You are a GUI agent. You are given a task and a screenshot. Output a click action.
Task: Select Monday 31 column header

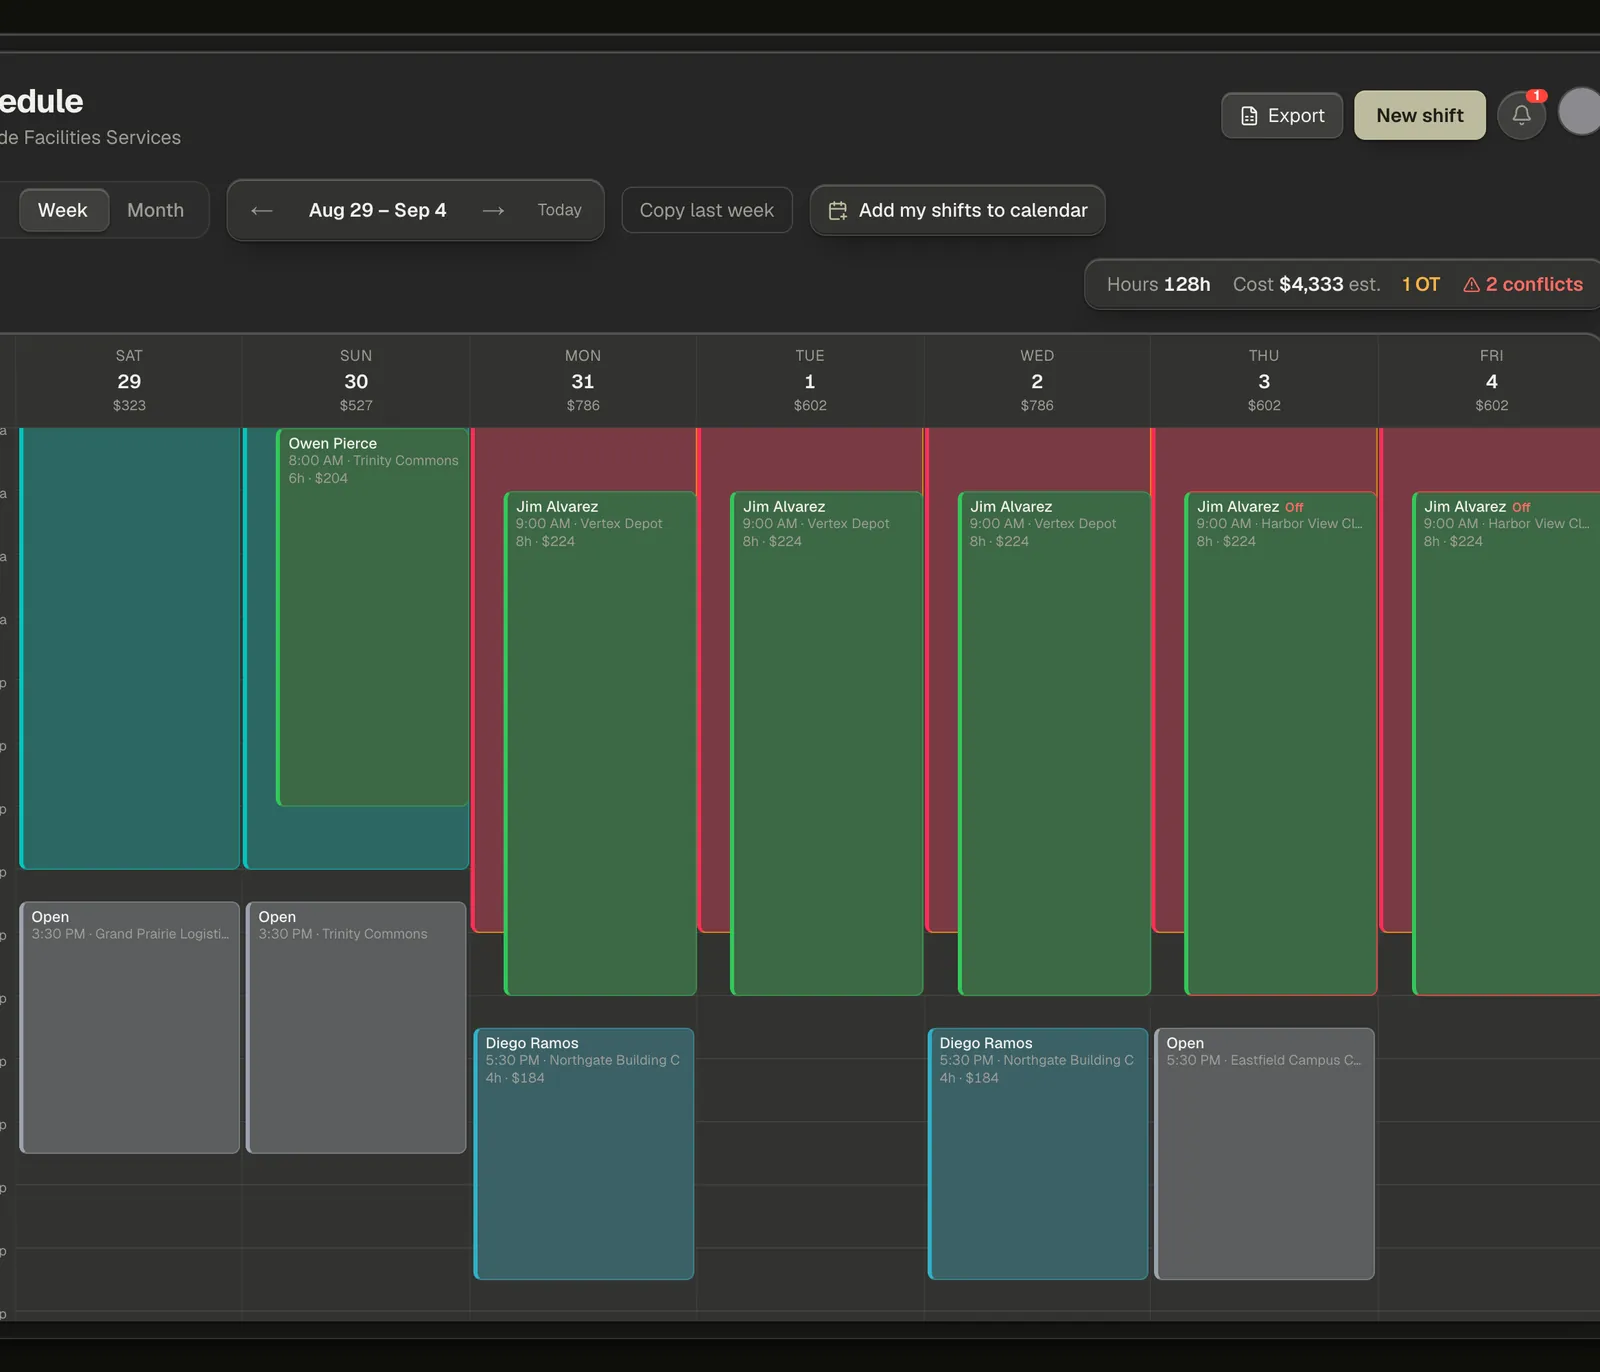583,381
